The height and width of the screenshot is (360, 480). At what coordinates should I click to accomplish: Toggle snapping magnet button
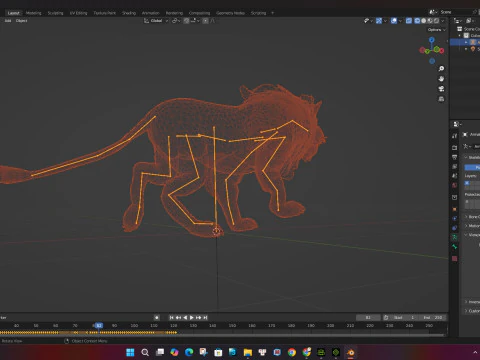[x=187, y=21]
